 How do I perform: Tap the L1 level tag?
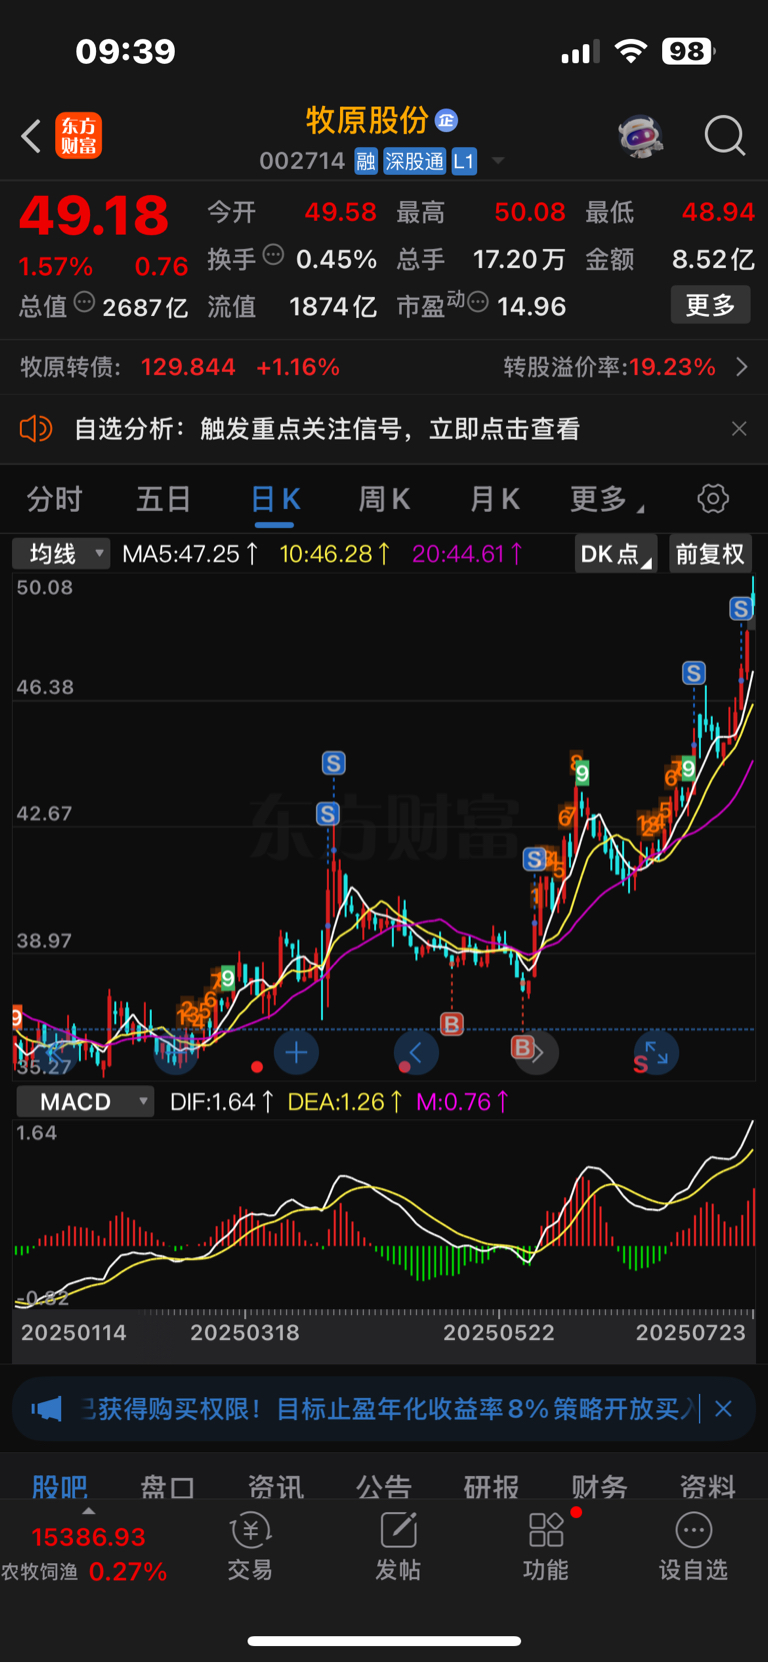pos(464,162)
